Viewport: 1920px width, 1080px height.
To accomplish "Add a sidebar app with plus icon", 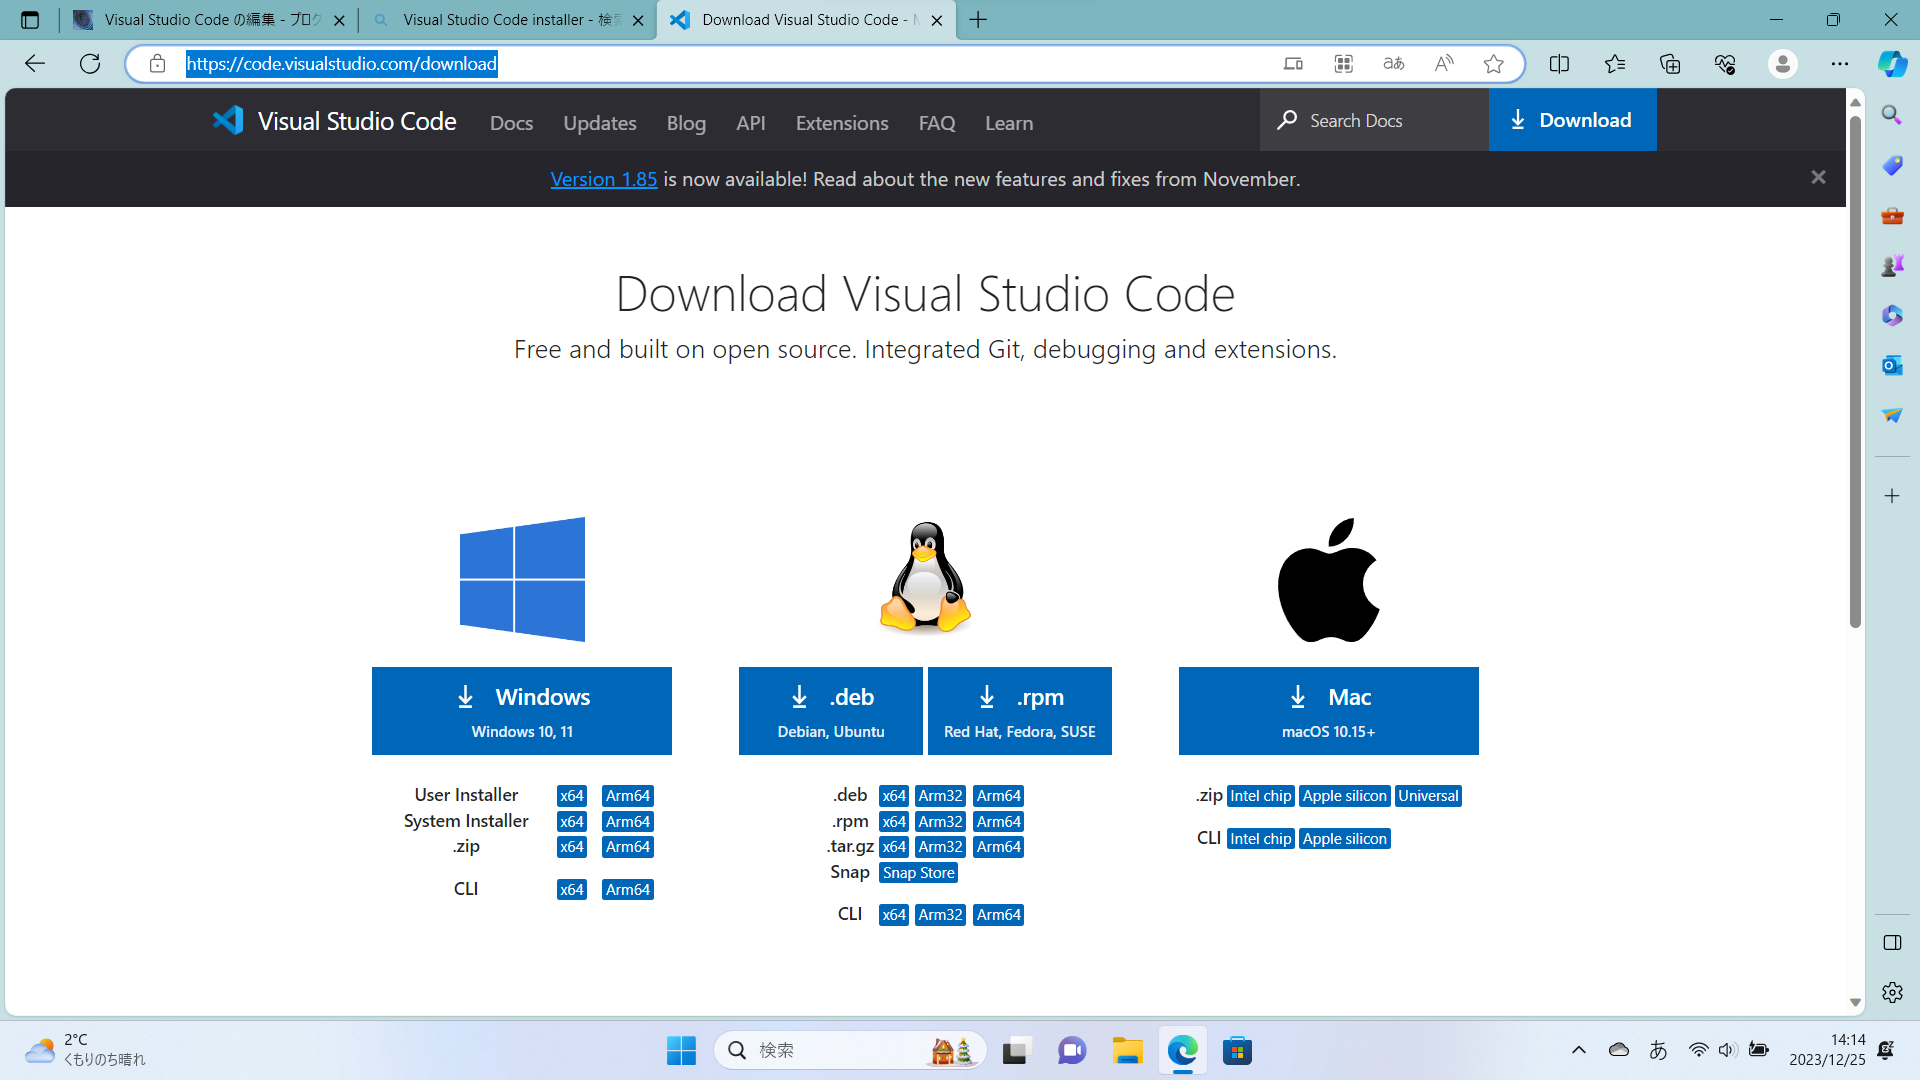I will (x=1891, y=496).
